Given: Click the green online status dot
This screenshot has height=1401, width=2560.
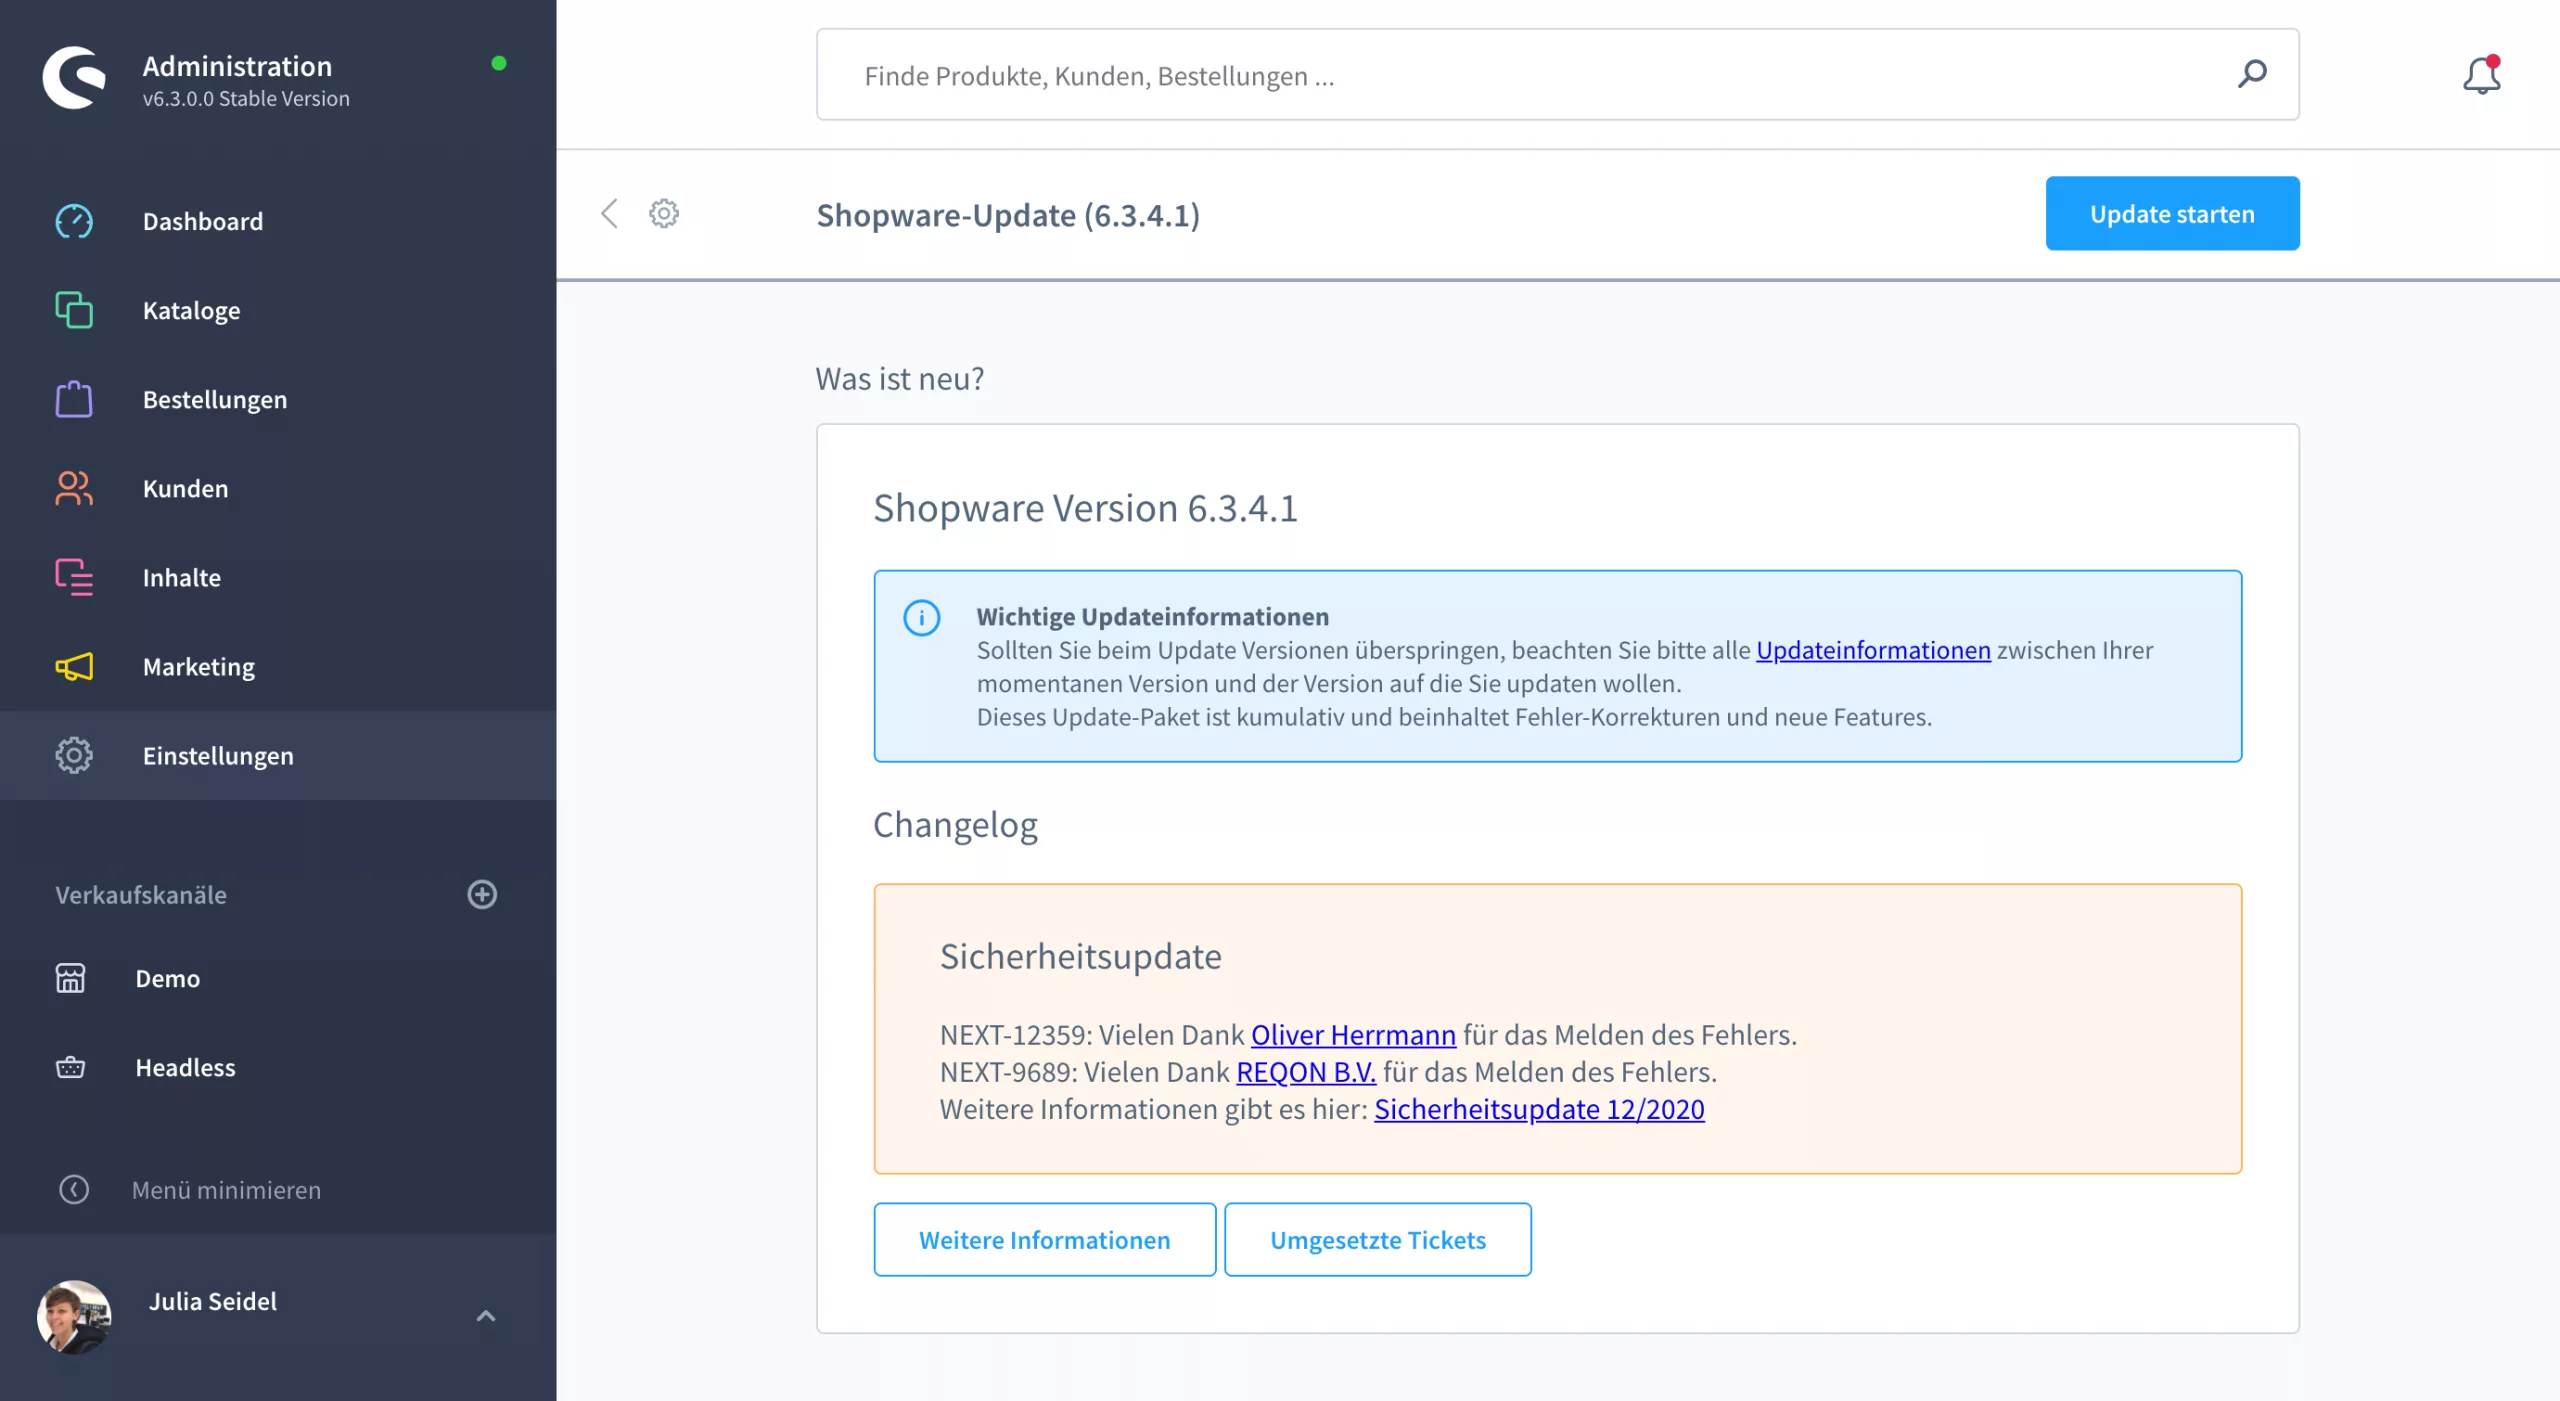Looking at the screenshot, I should (499, 64).
